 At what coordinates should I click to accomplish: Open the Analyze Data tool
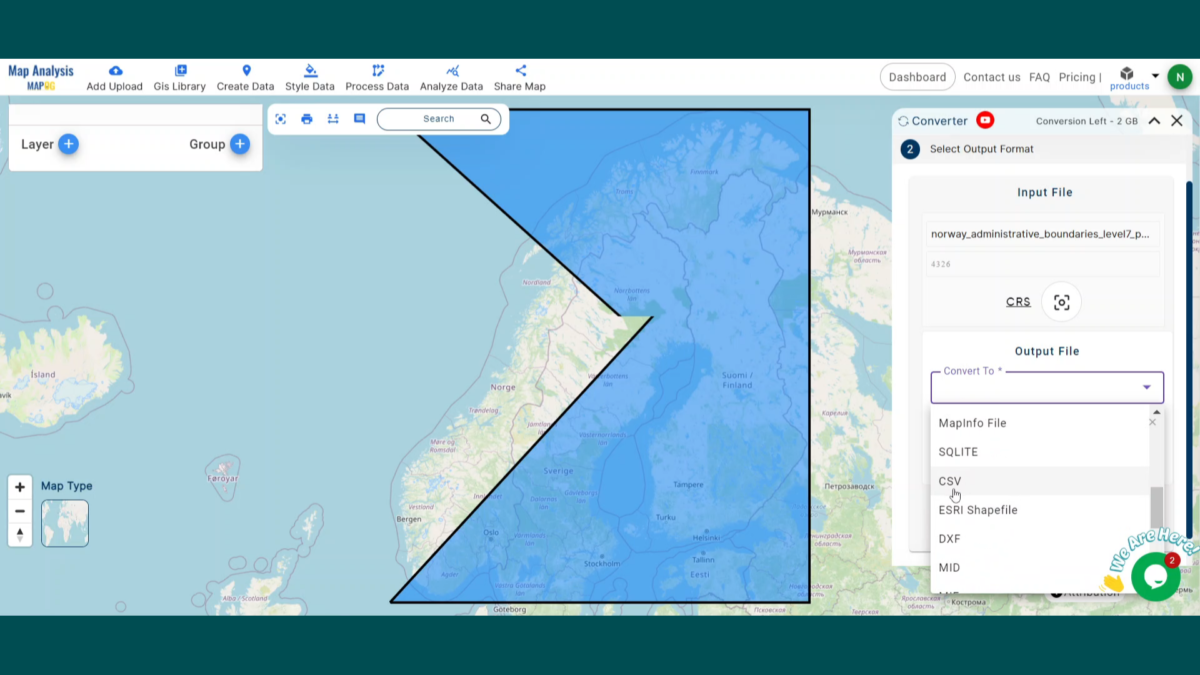coord(452,76)
